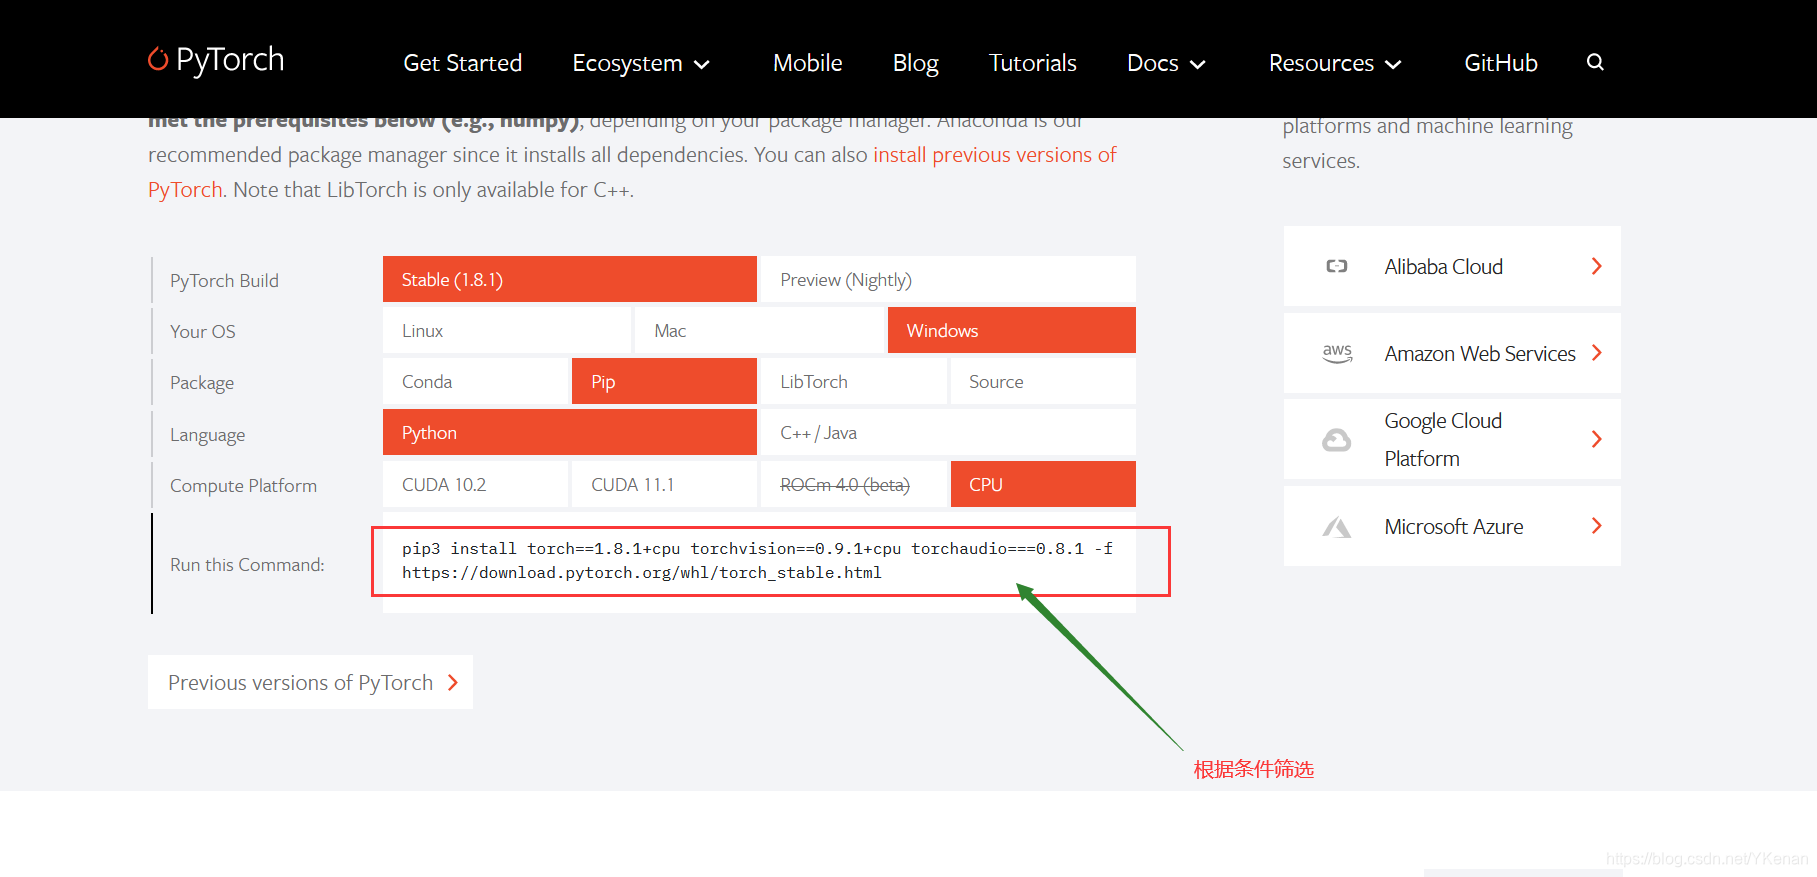Choose Windows as your OS
The image size is (1817, 877).
[1012, 330]
